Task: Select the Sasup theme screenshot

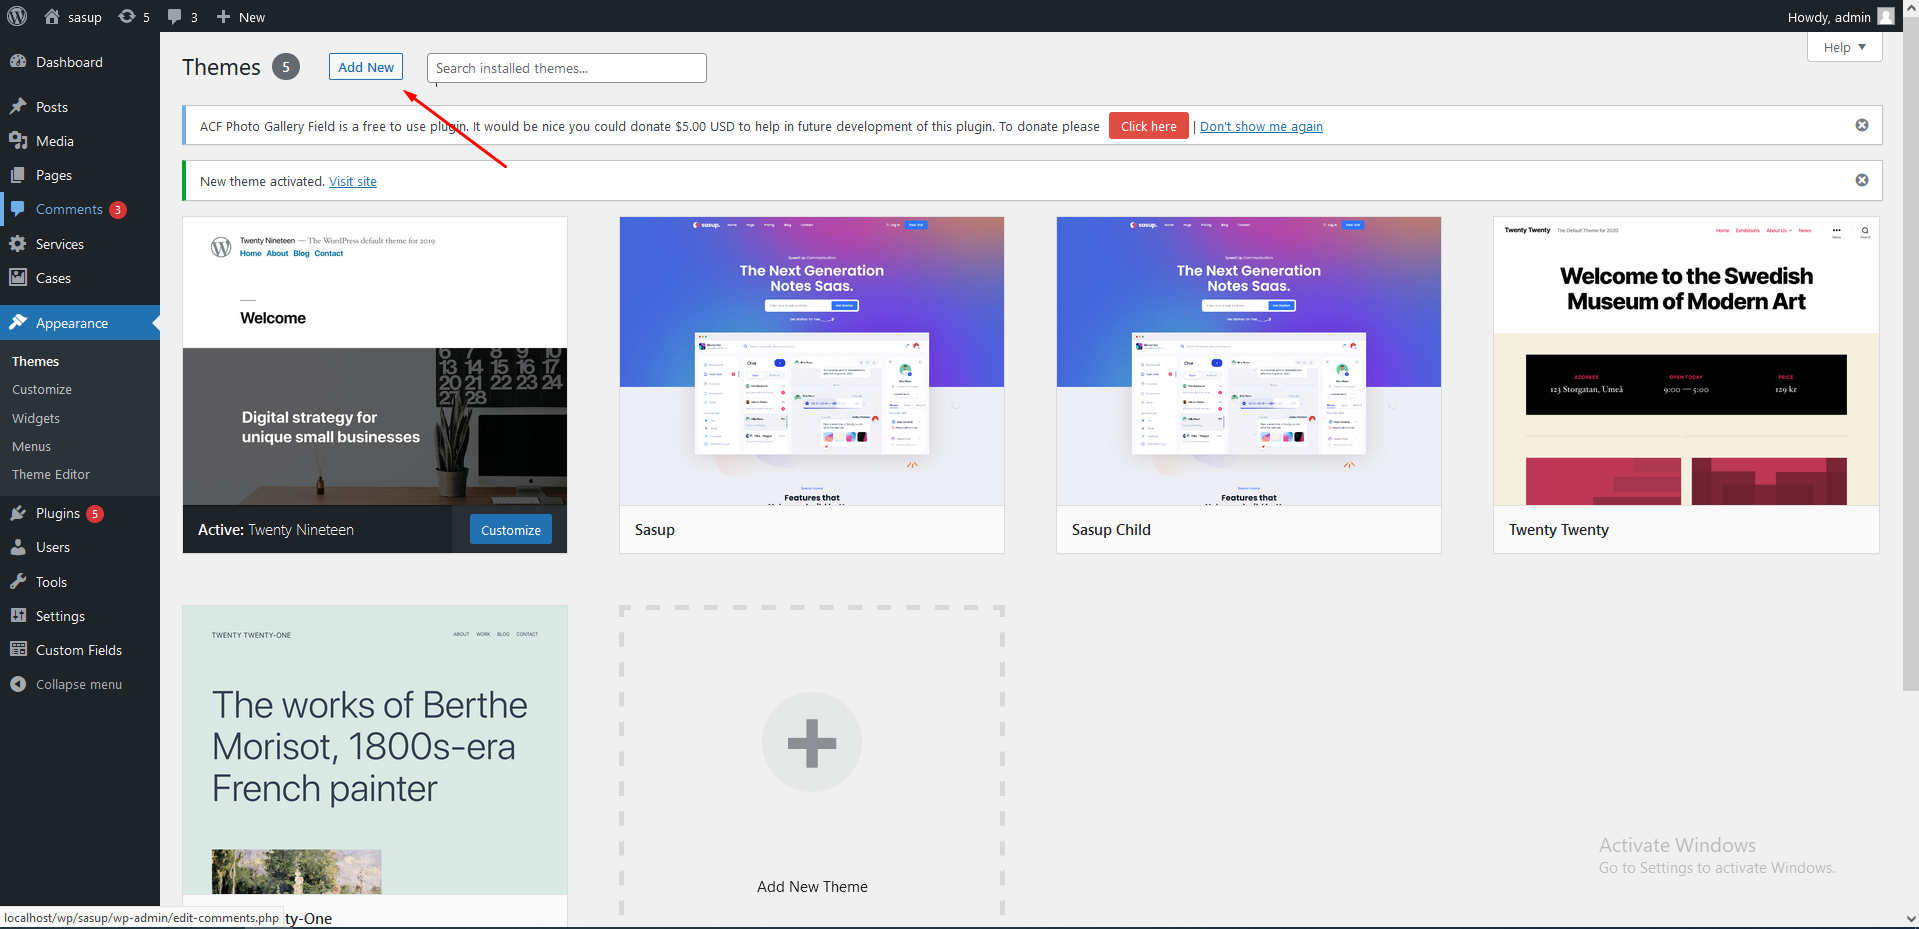Action: point(812,361)
